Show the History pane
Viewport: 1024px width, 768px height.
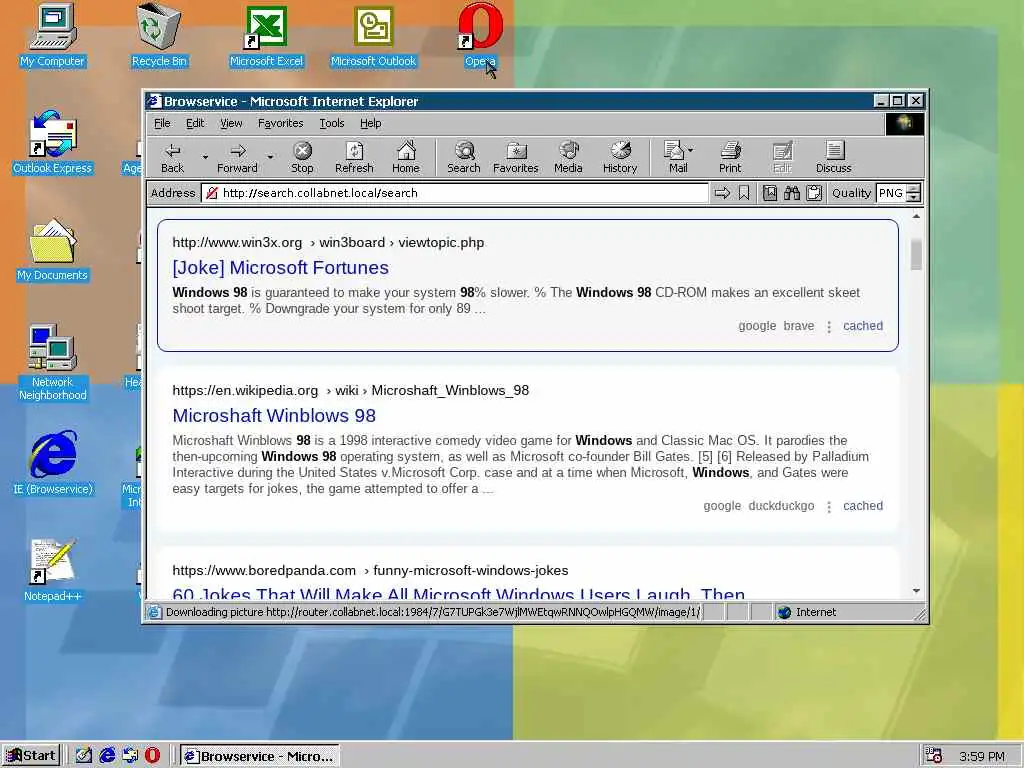pos(620,157)
